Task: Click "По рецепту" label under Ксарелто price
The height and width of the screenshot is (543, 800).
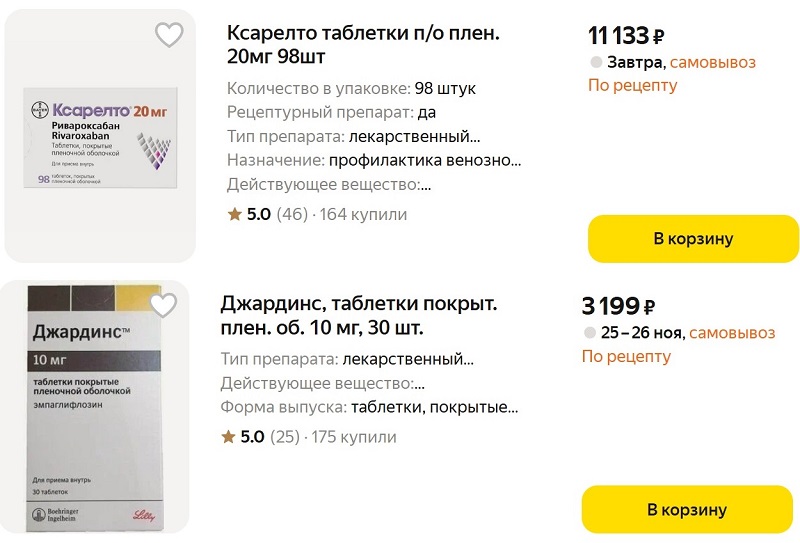Action: click(632, 85)
